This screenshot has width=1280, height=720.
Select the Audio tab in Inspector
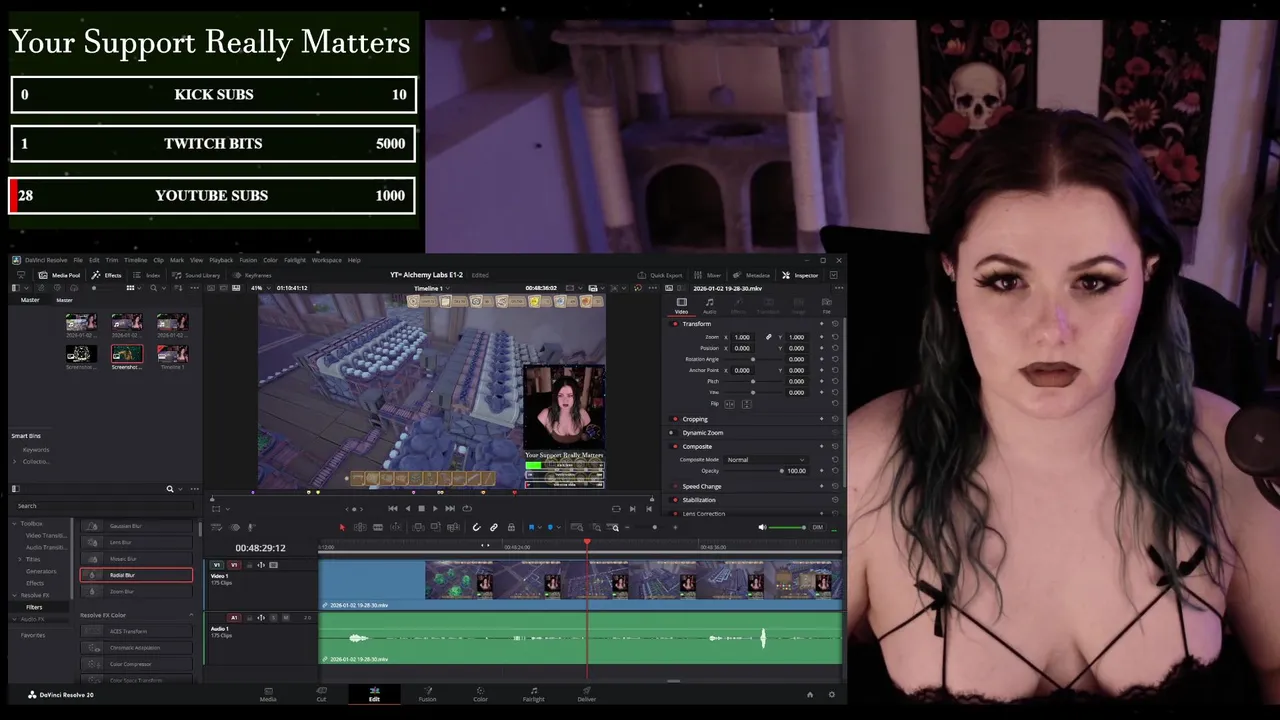(709, 305)
